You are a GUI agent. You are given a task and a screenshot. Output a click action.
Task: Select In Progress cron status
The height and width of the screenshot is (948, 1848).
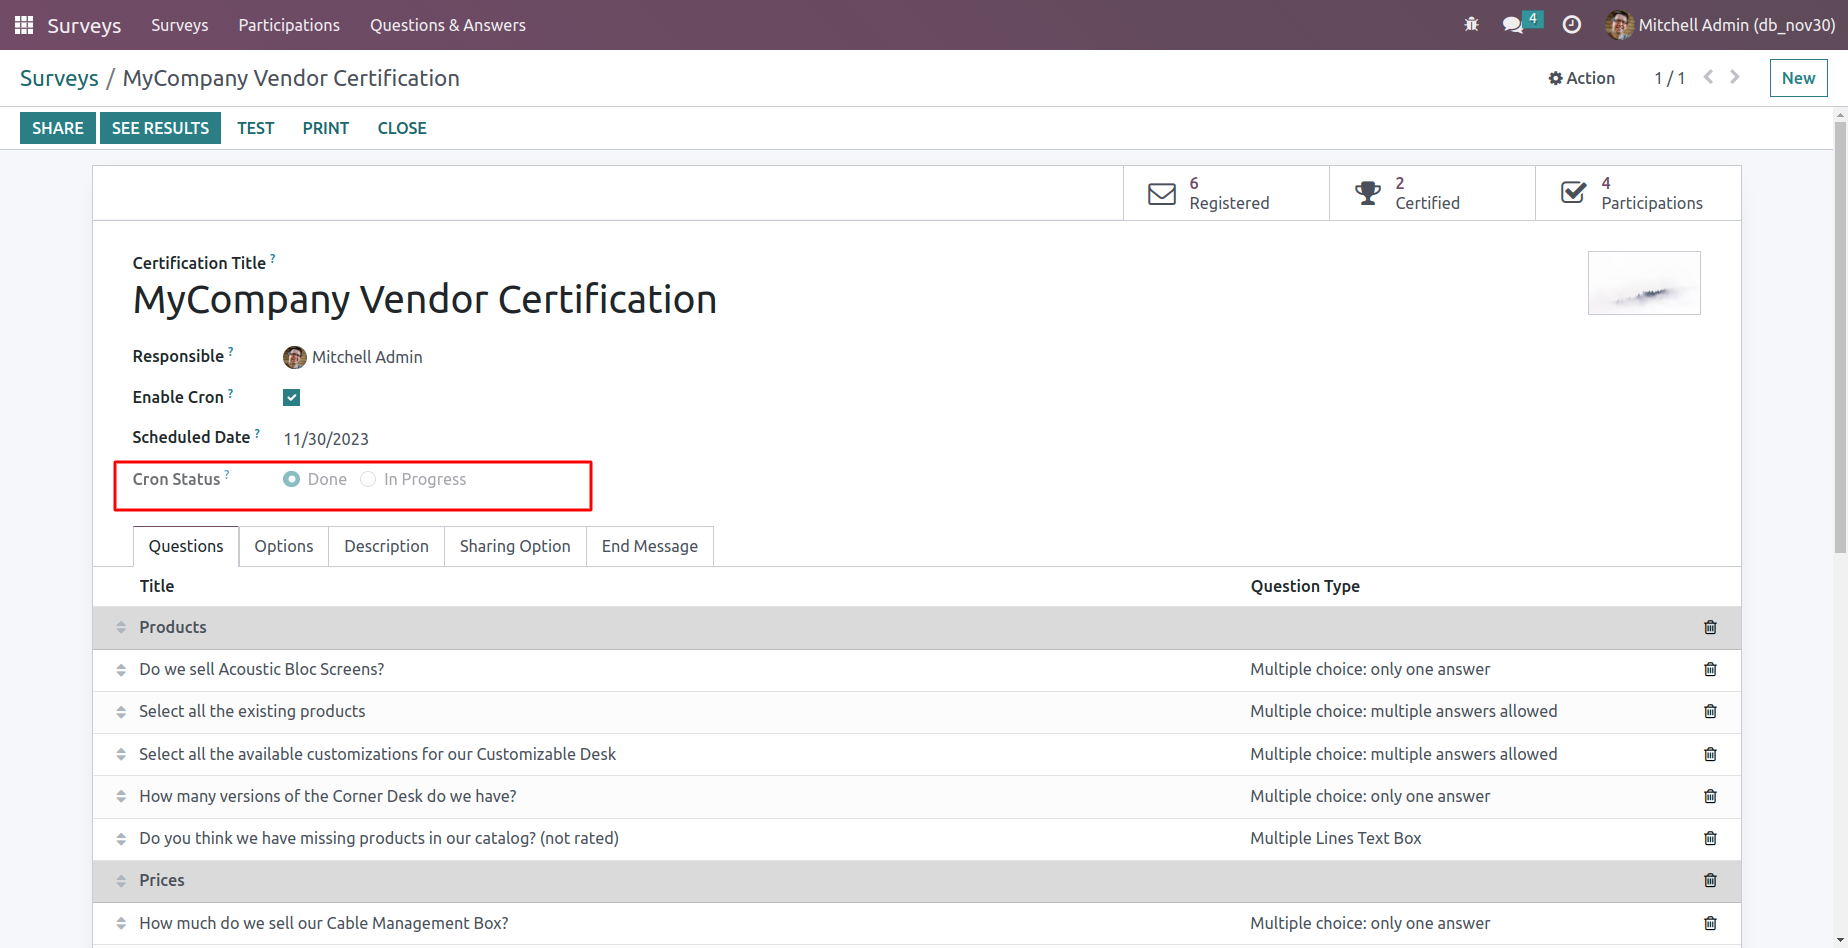click(x=368, y=480)
